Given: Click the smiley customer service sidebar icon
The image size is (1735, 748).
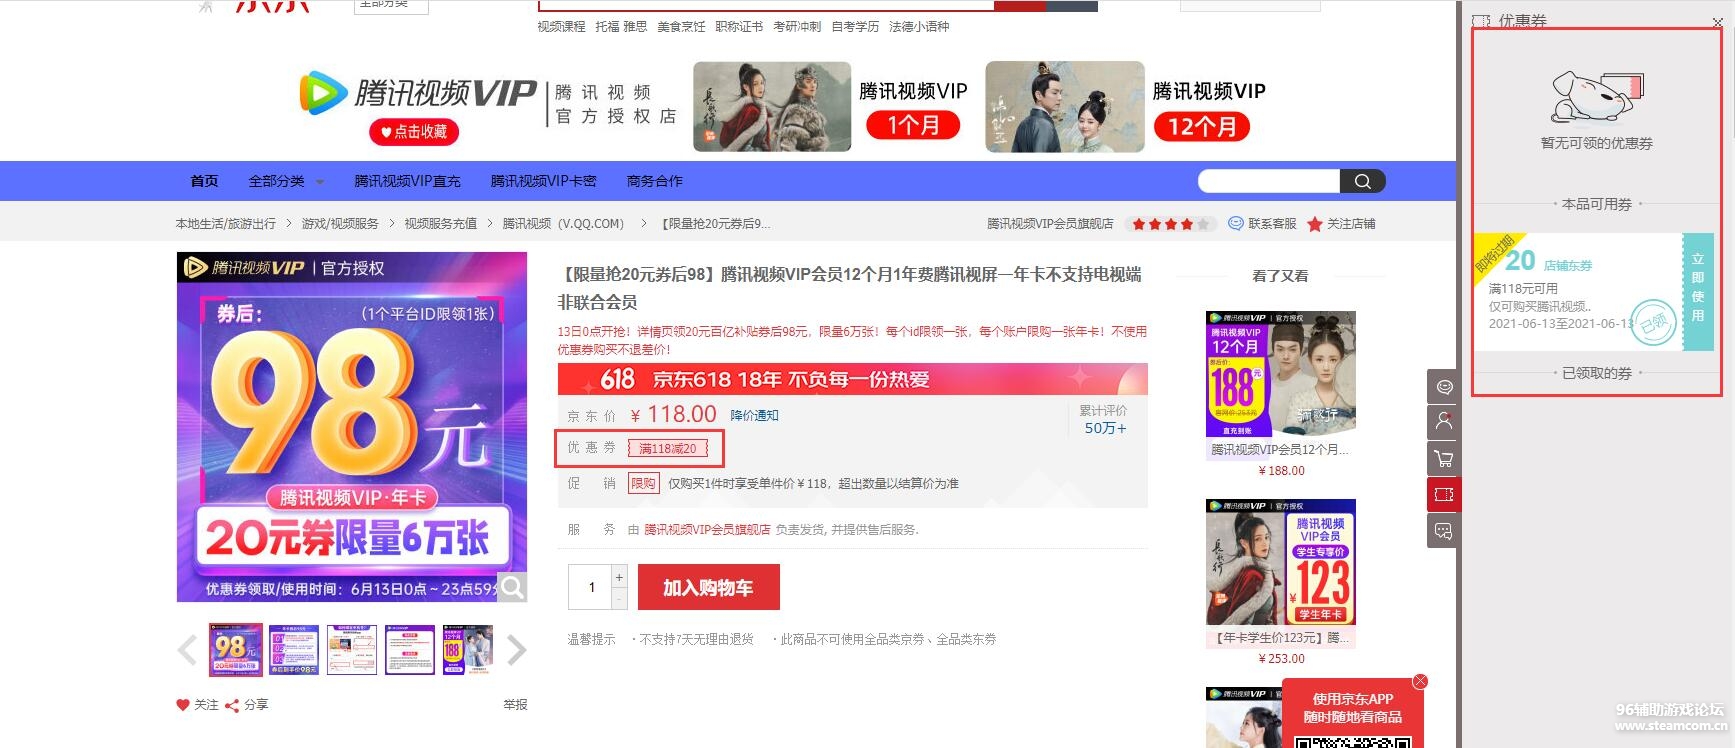Looking at the screenshot, I should [x=1443, y=386].
